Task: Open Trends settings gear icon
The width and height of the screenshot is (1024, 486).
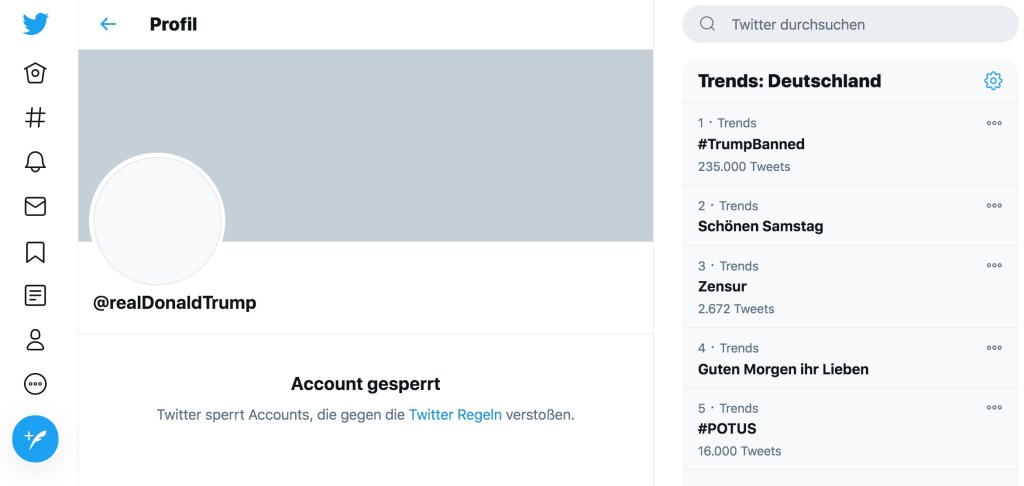Action: coord(993,81)
